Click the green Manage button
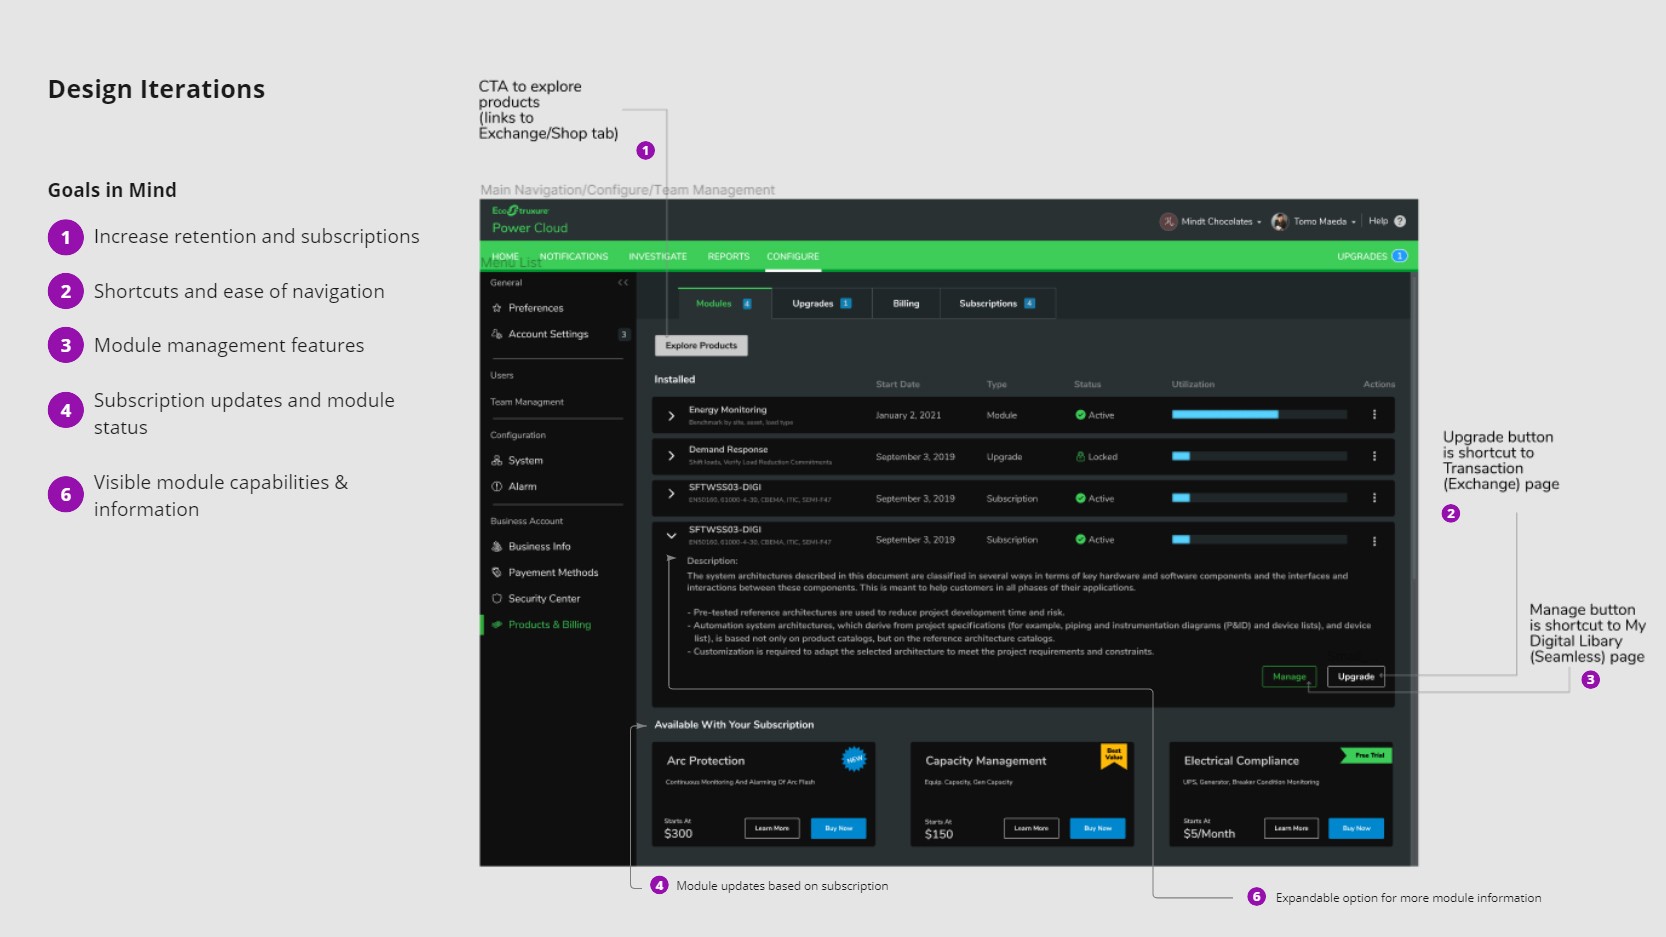This screenshot has width=1666, height=937. pyautogui.click(x=1289, y=677)
